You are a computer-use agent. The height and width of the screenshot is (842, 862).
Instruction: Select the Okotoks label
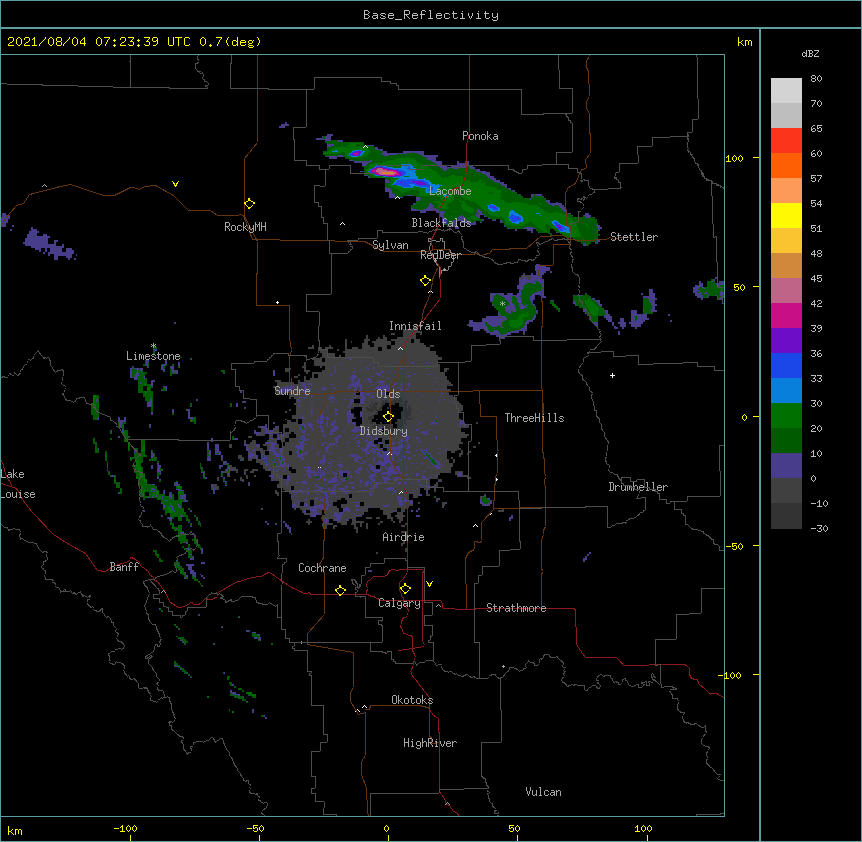coord(412,700)
